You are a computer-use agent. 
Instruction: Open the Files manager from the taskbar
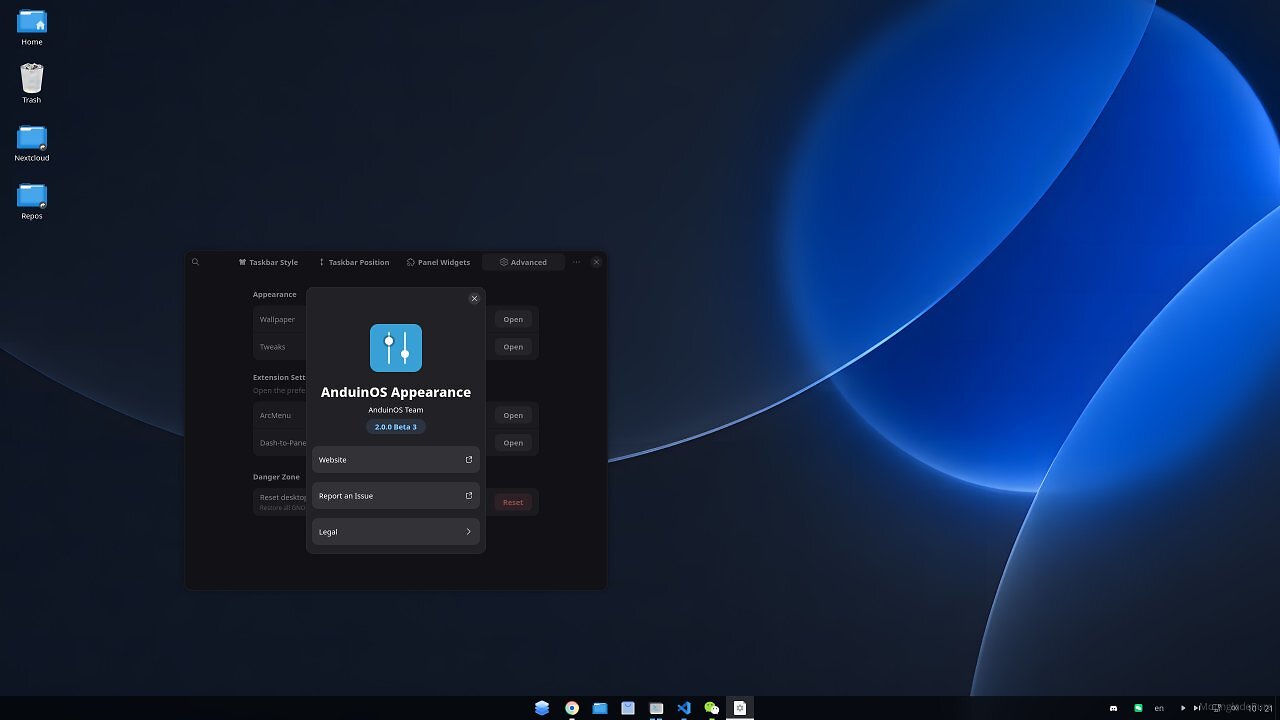point(600,708)
